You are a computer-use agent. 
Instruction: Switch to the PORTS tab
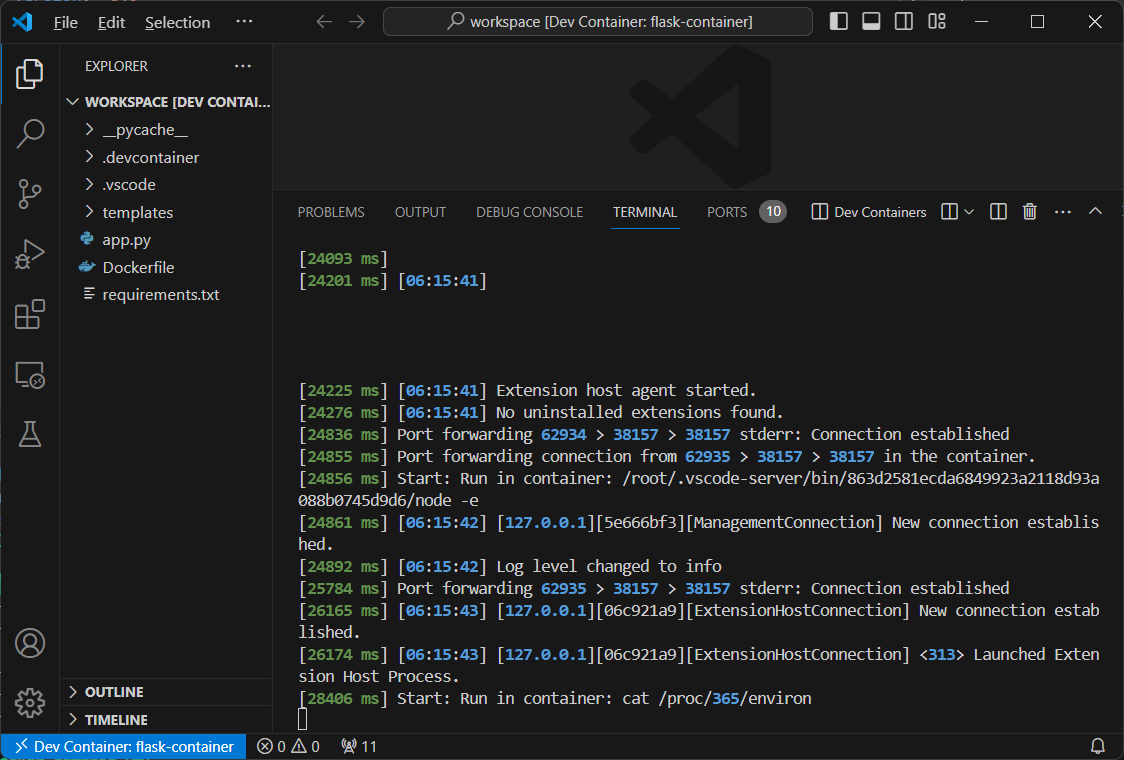click(726, 212)
